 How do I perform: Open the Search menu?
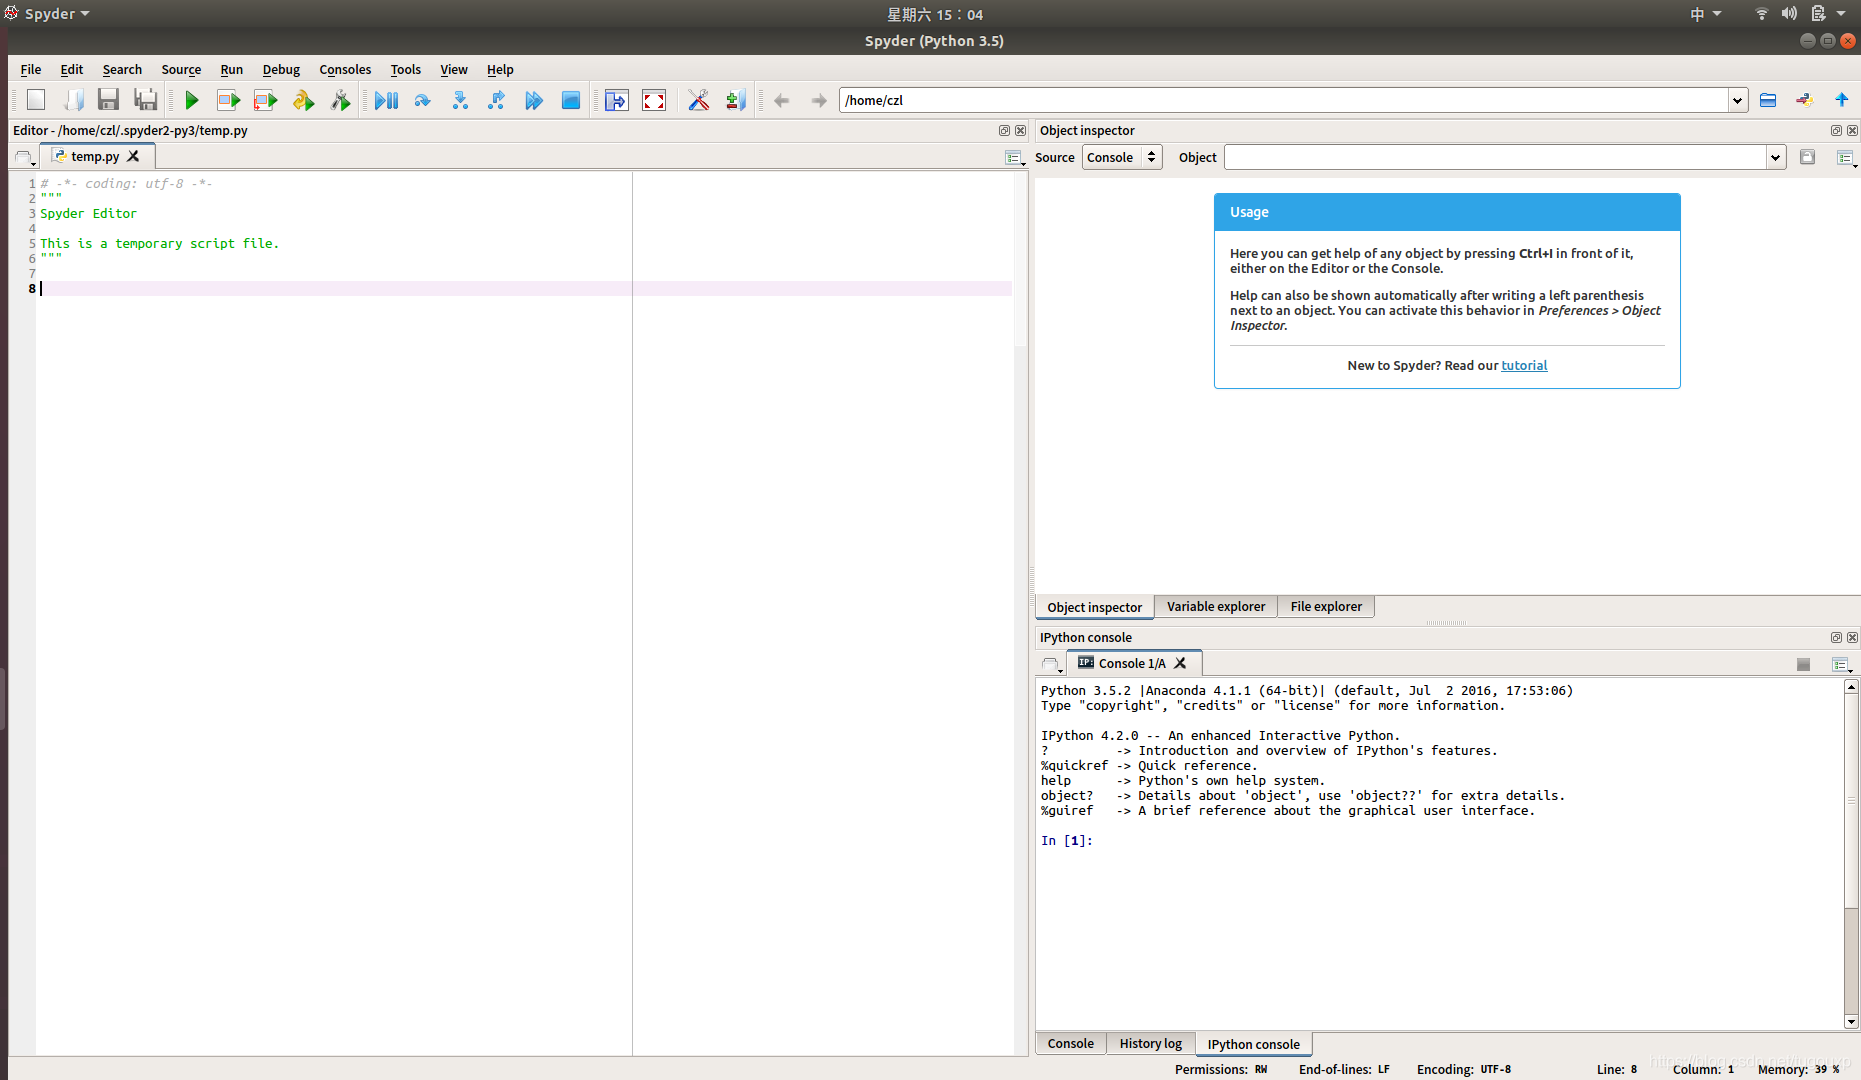[x=122, y=69]
